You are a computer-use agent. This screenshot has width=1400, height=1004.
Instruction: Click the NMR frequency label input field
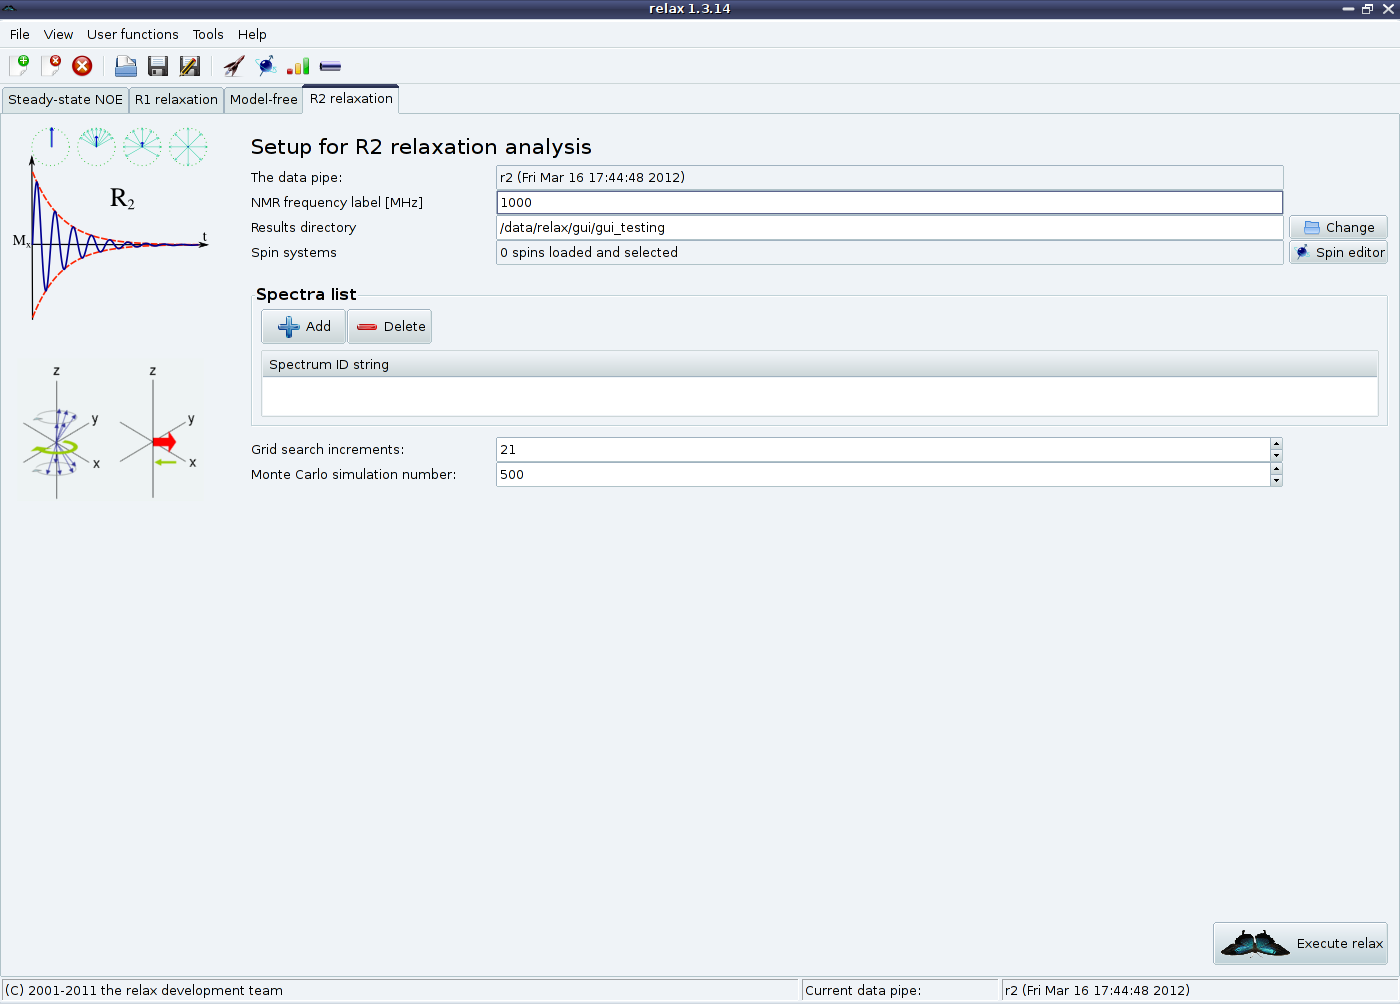click(888, 203)
